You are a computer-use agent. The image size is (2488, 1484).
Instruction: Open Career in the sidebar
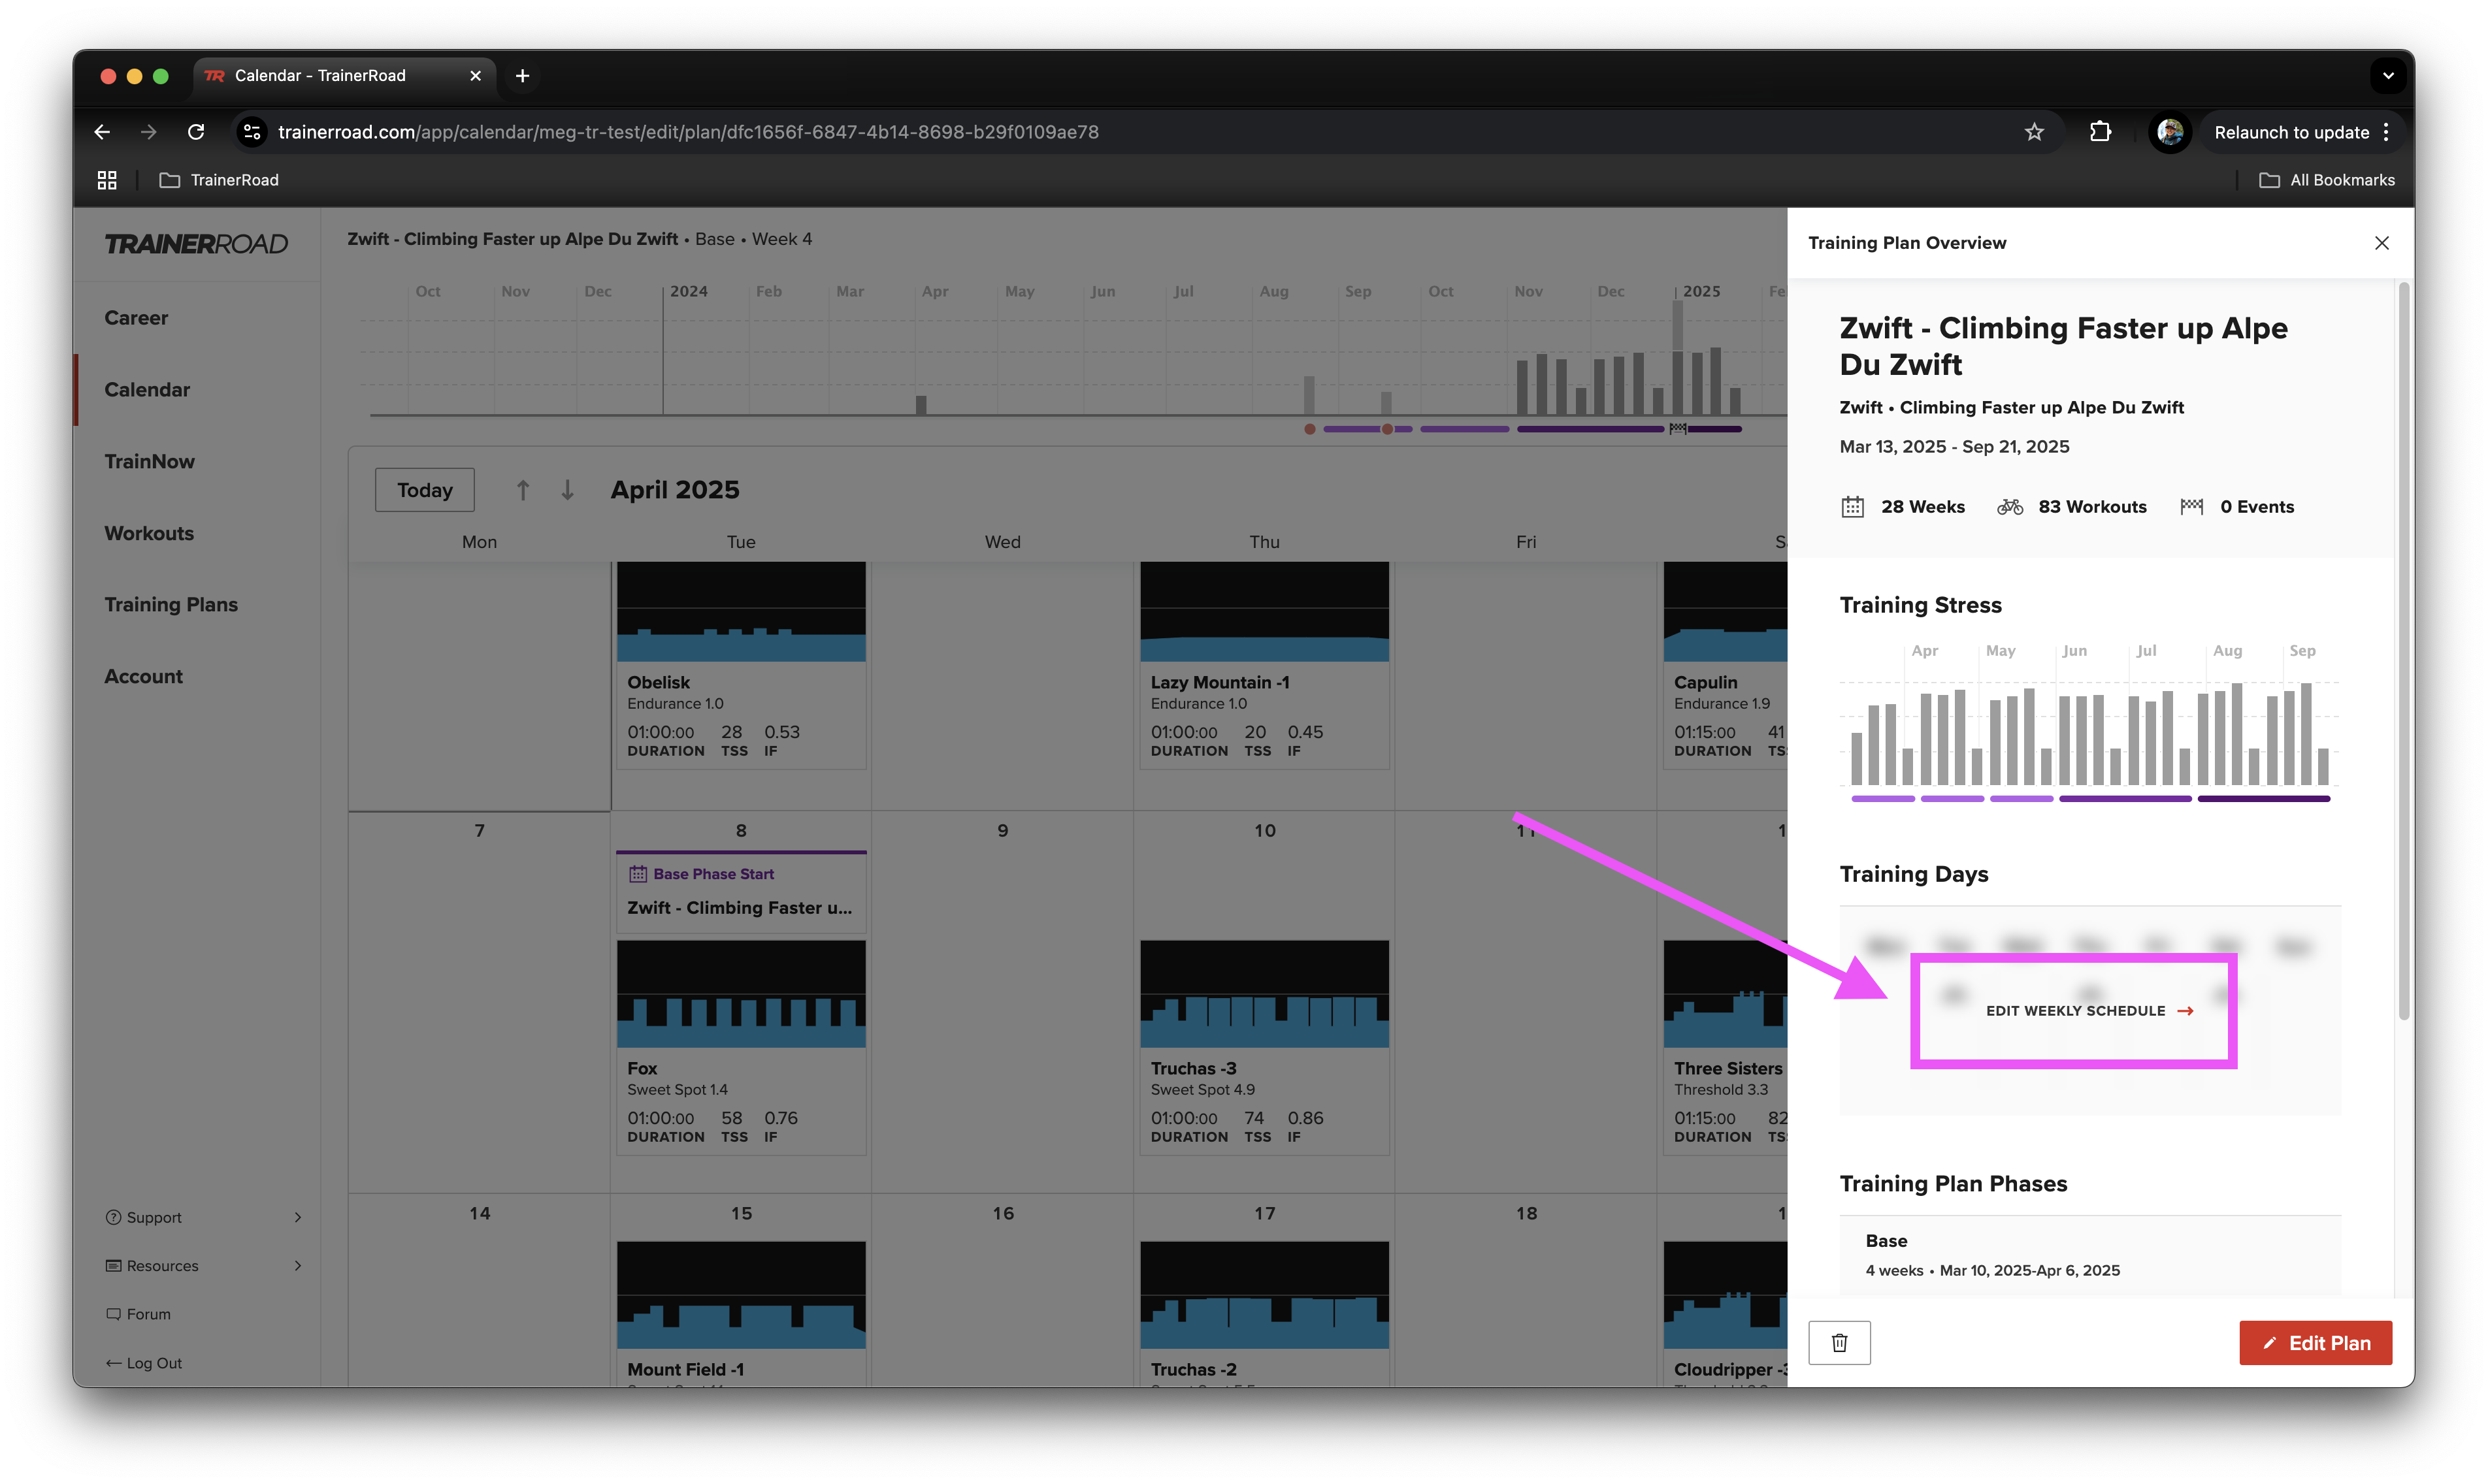click(136, 317)
